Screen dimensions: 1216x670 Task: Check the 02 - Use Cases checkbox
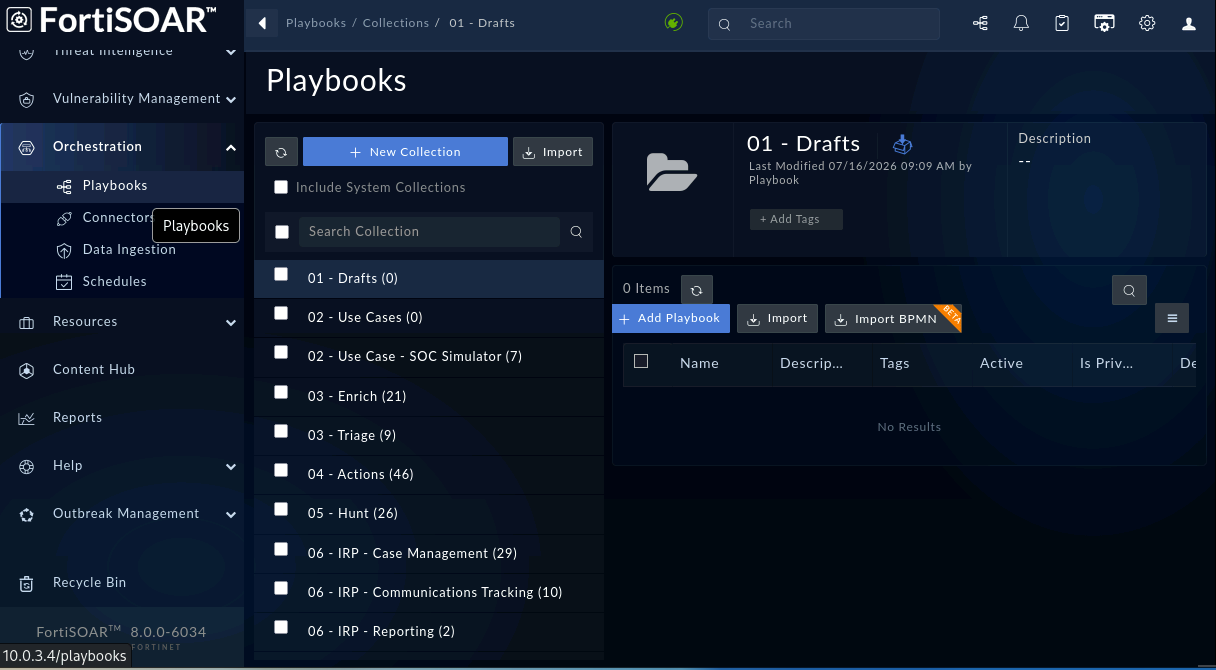[x=281, y=313]
